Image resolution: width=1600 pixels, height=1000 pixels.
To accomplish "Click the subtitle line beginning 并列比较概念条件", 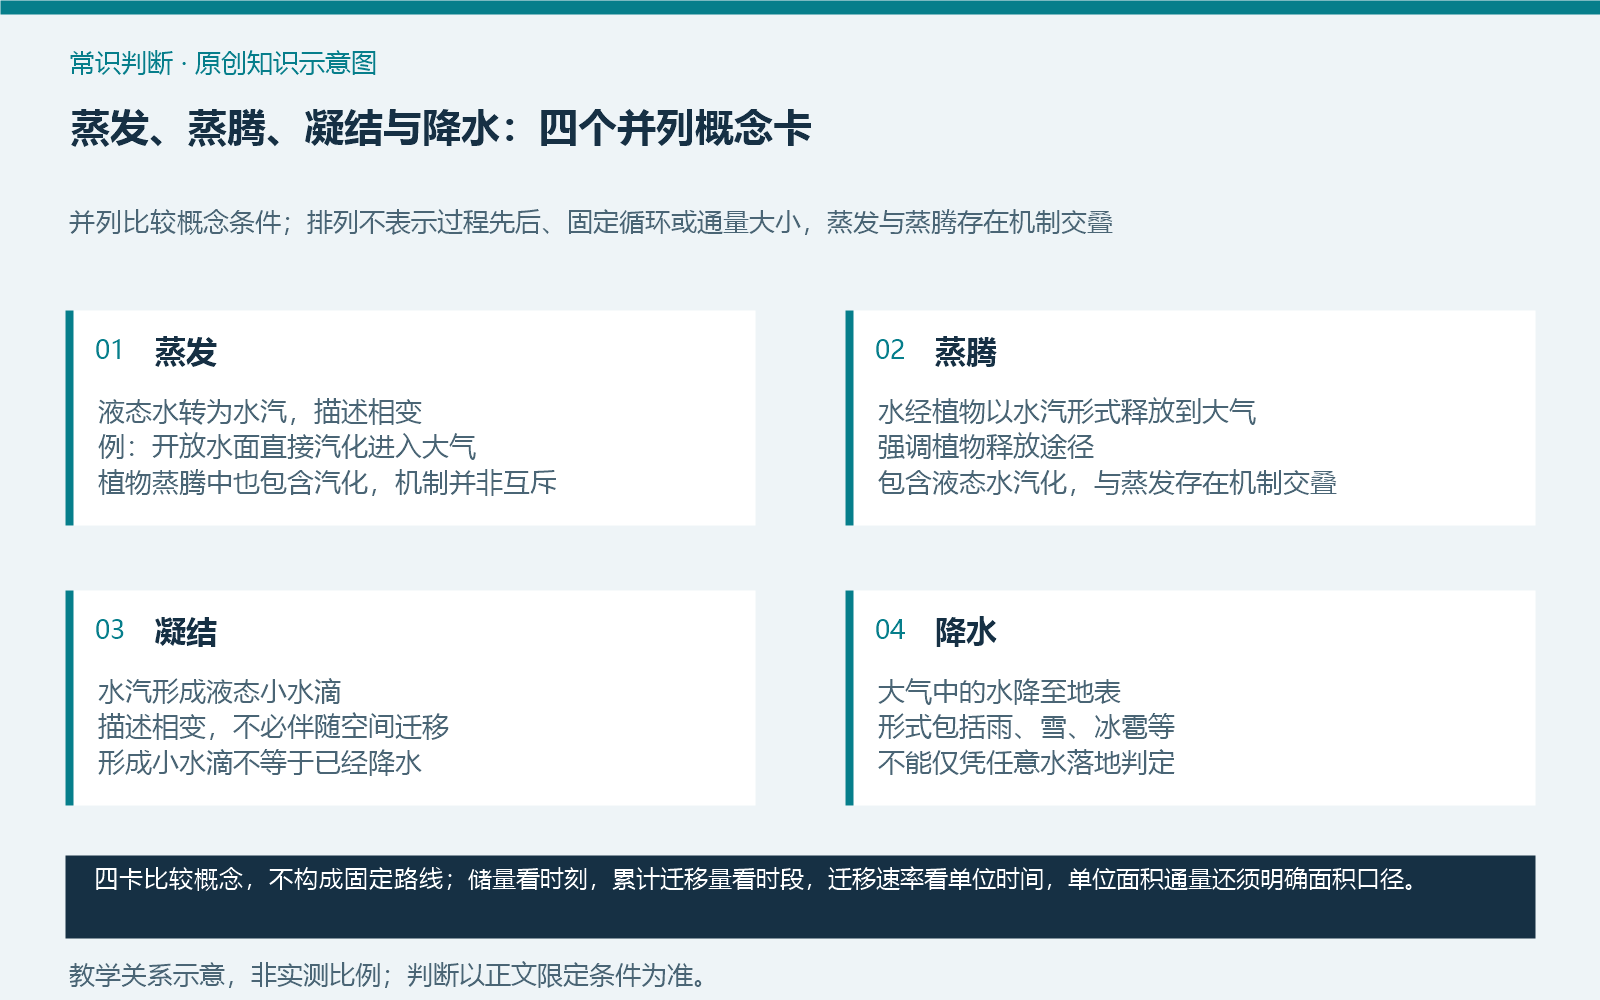I will (x=590, y=222).
